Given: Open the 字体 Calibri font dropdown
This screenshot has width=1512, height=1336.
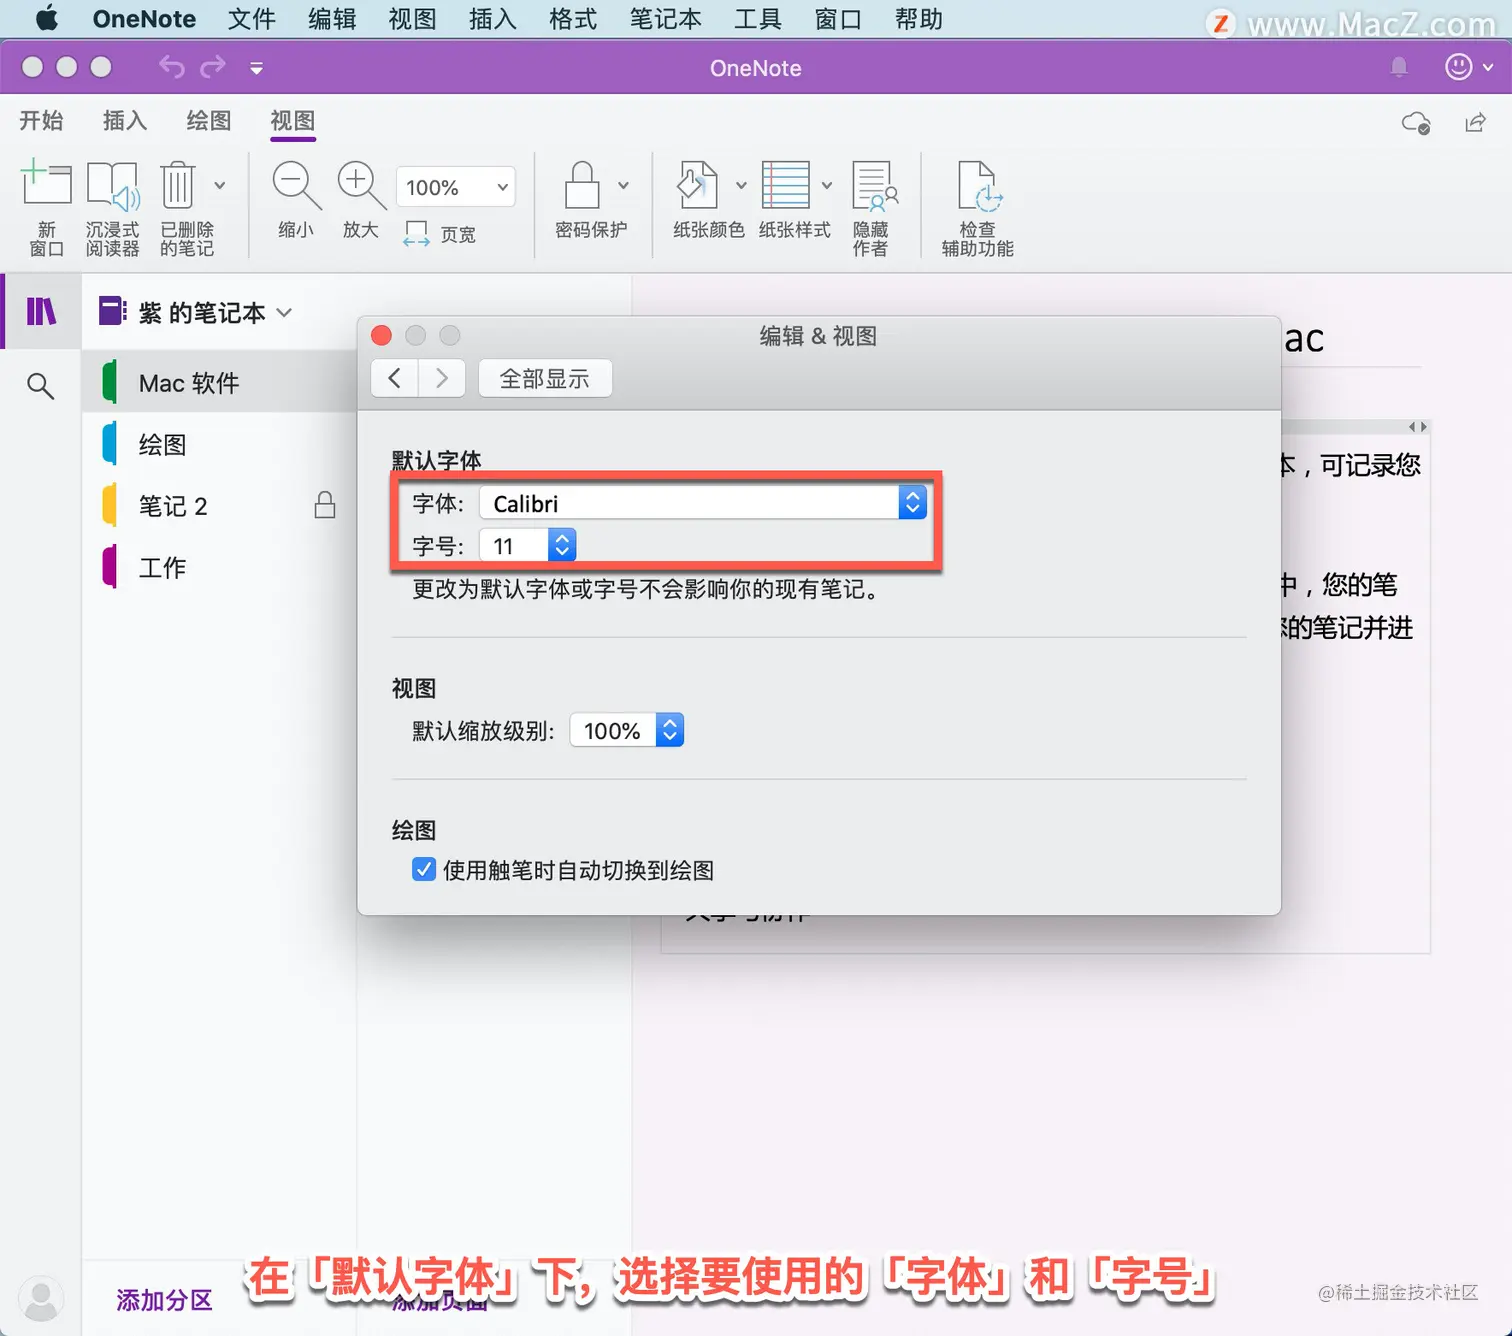Looking at the screenshot, I should point(703,503).
